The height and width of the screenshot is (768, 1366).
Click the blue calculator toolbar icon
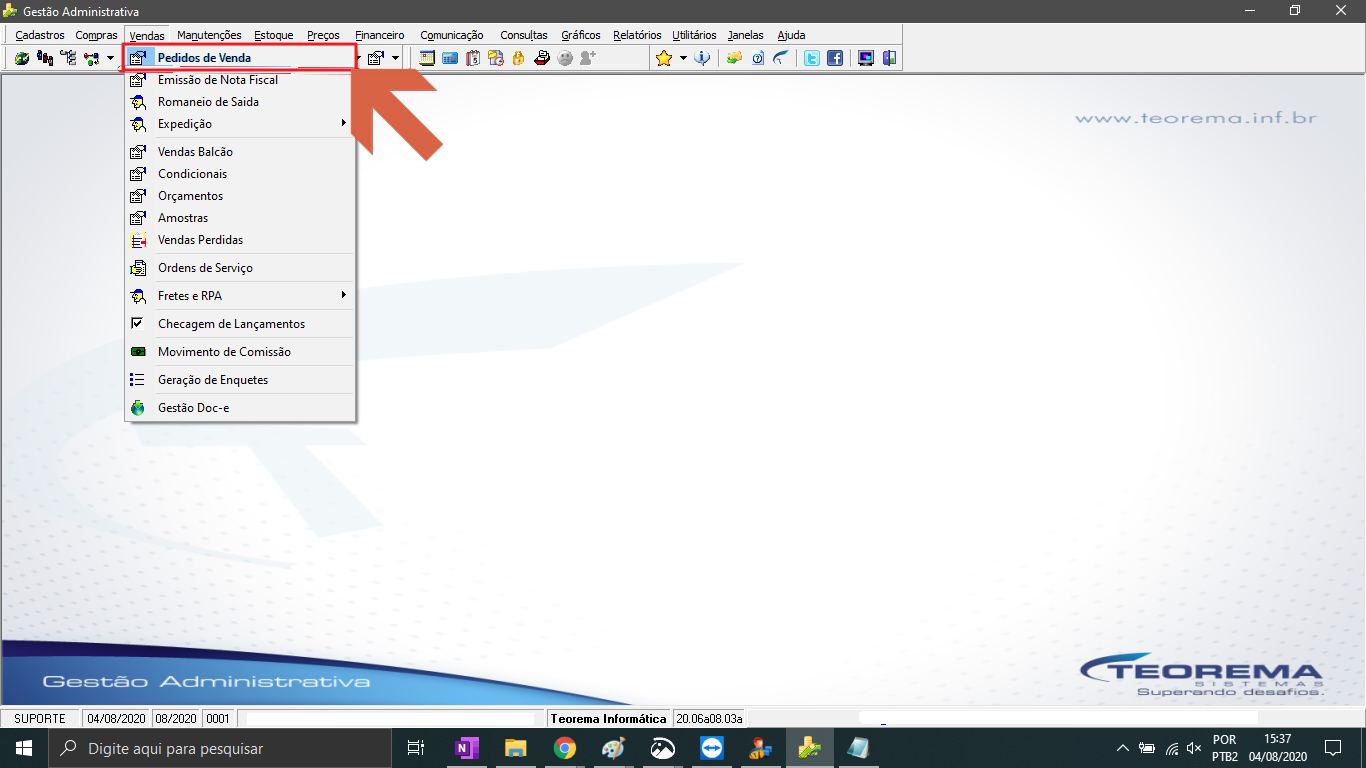(x=450, y=59)
